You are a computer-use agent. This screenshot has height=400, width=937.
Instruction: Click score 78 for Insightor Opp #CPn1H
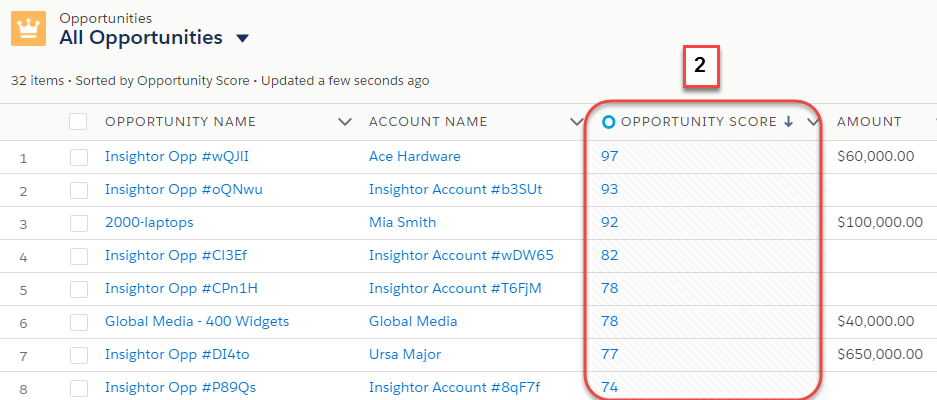click(610, 289)
